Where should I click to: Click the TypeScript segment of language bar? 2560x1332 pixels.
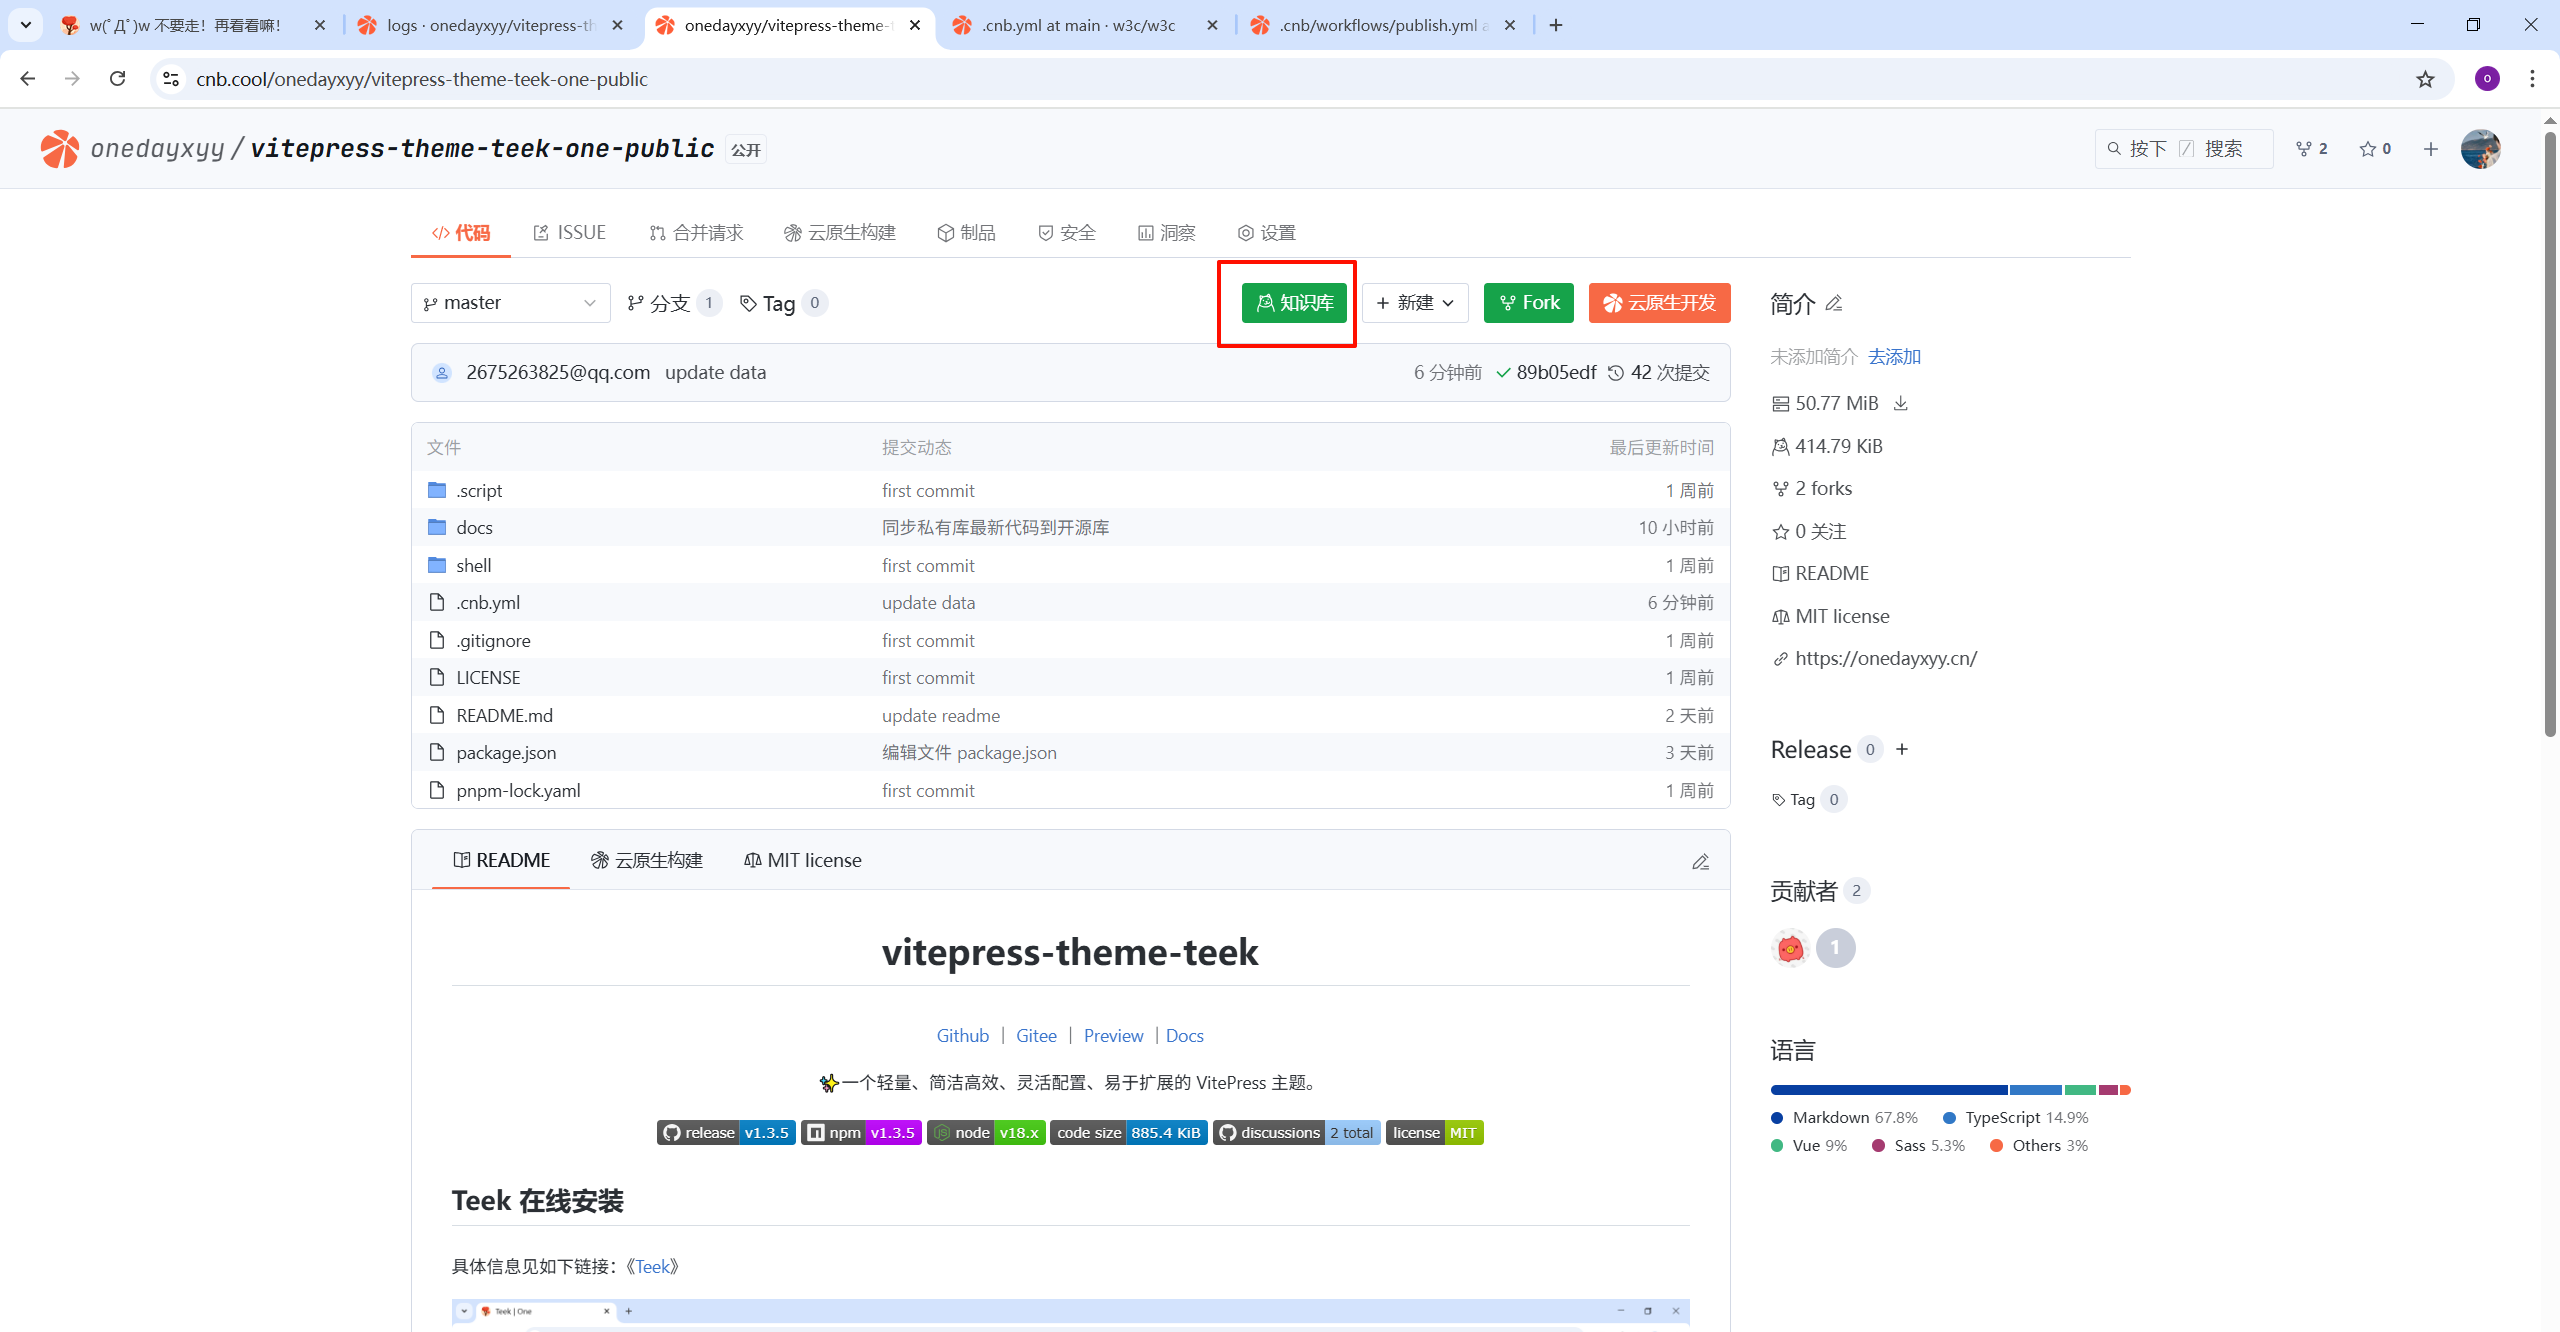2036,1090
